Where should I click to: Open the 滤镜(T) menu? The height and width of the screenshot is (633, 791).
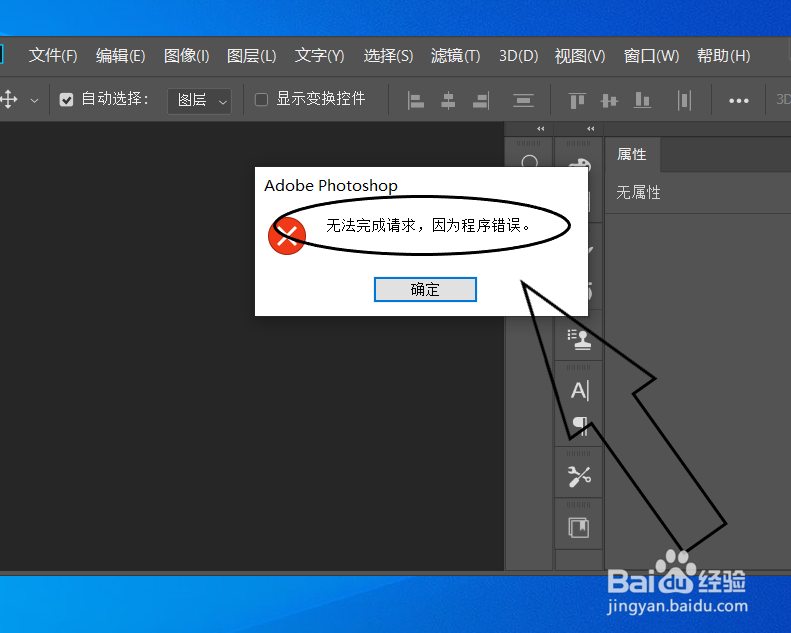click(x=456, y=55)
